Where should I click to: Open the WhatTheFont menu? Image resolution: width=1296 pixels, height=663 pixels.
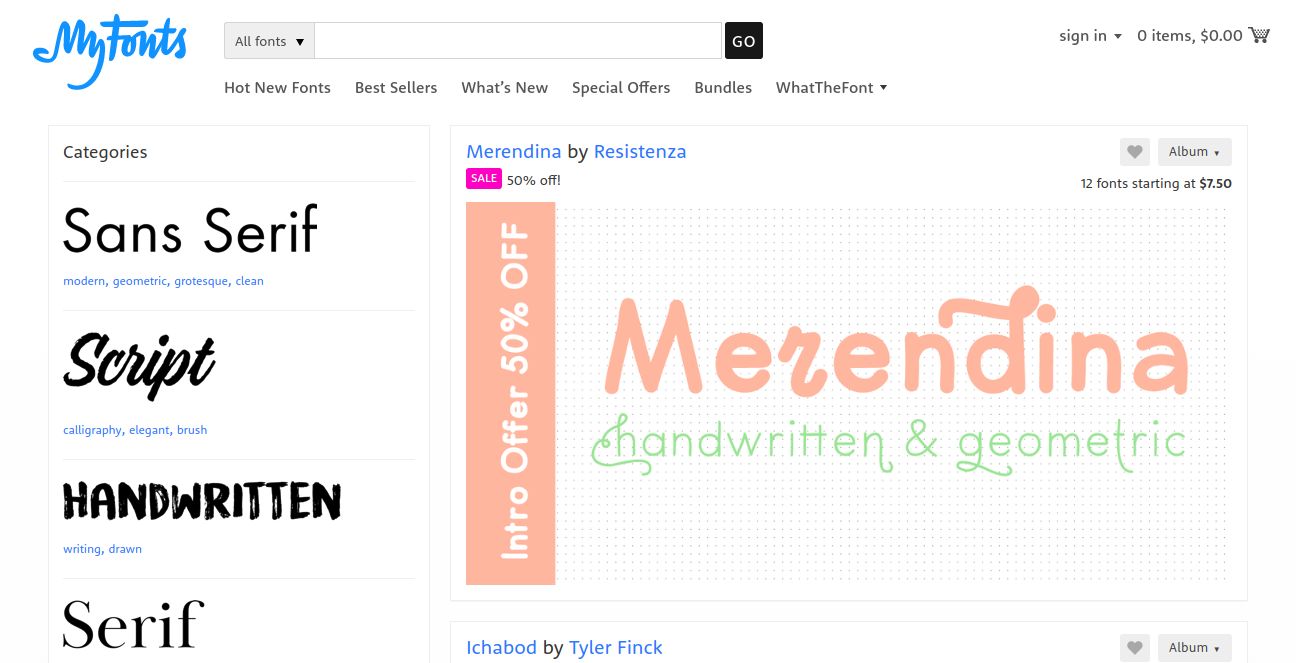coord(831,88)
